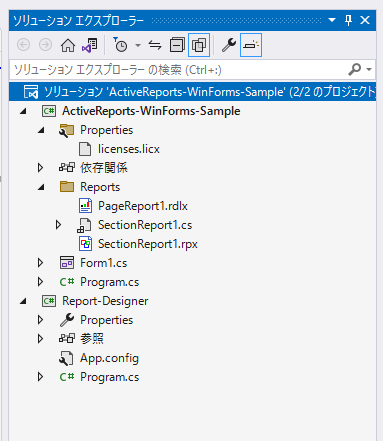This screenshot has height=441, width=383.
Task: Click the SectionReport1.rpx report icon
Action: click(85, 244)
